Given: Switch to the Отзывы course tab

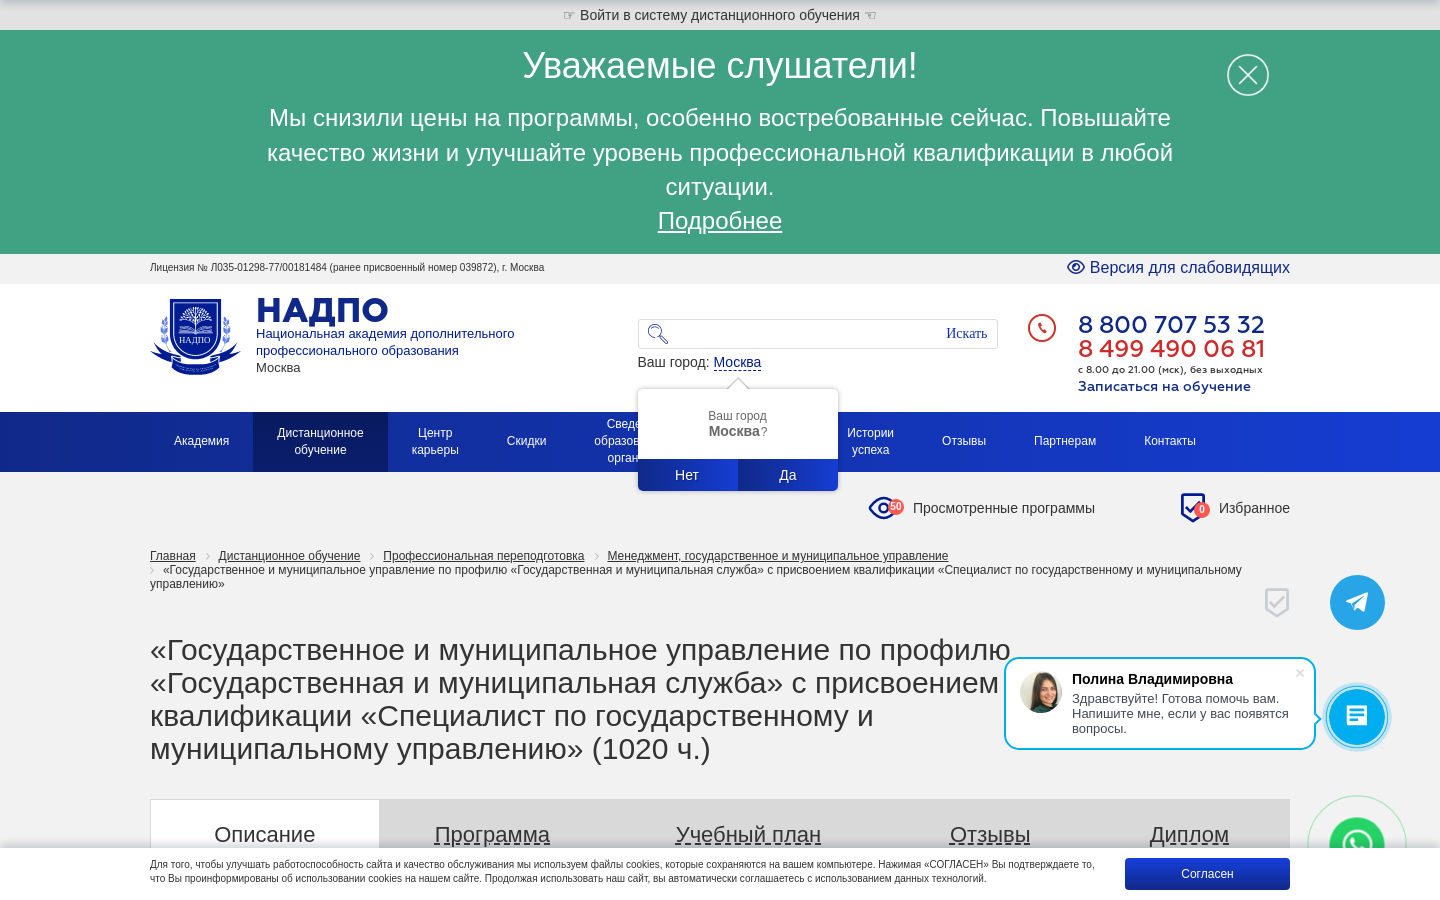Looking at the screenshot, I should tap(990, 834).
